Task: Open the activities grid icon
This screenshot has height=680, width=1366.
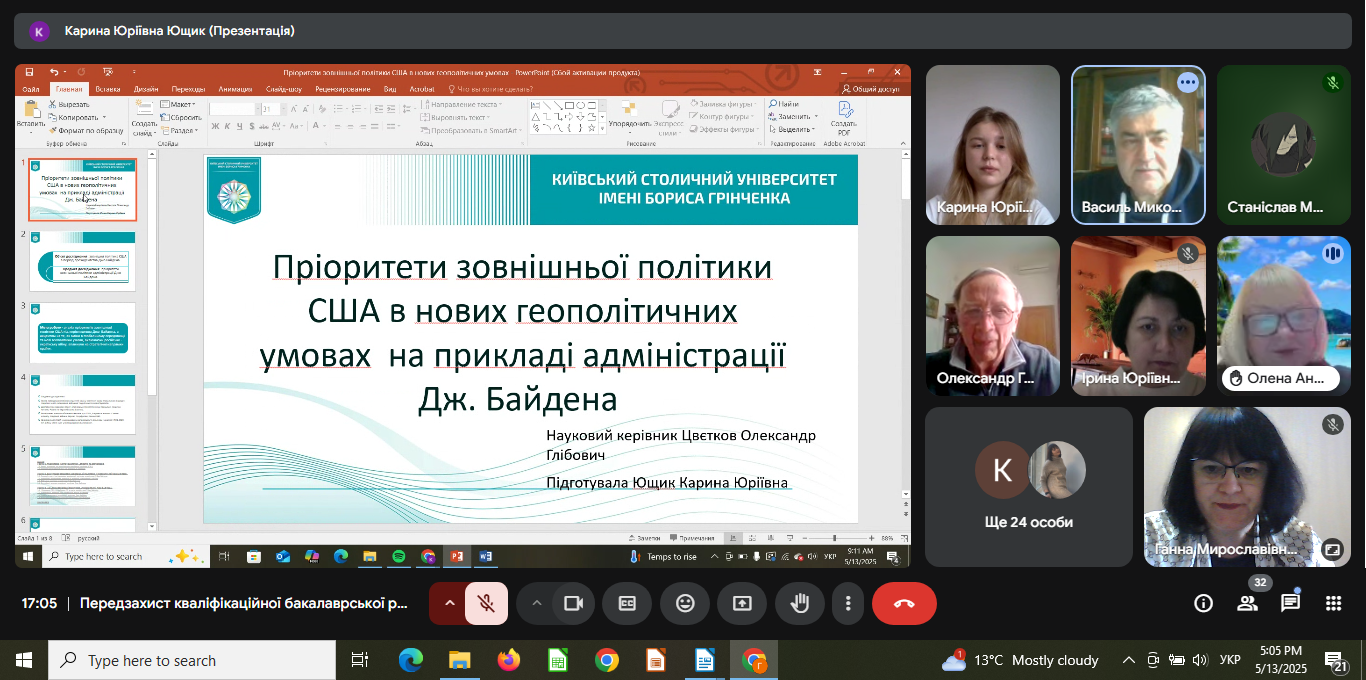Action: coord(1333,603)
